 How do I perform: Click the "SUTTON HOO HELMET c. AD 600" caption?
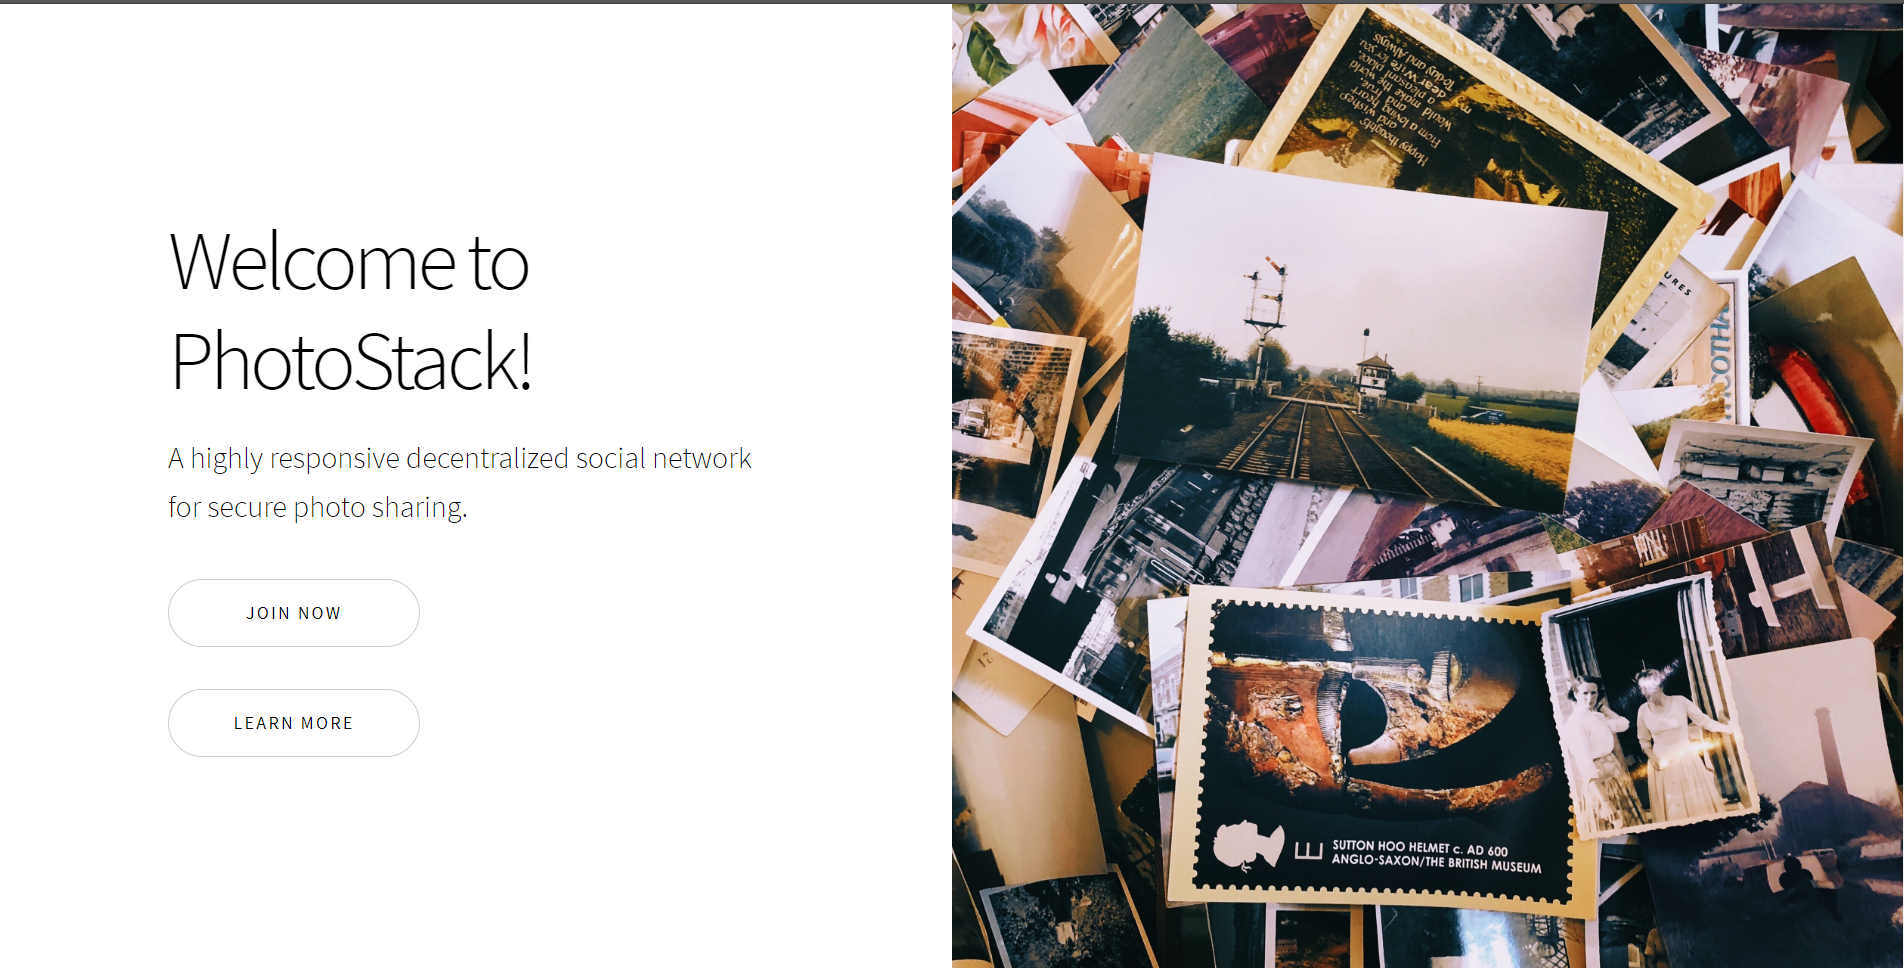[x=1420, y=847]
